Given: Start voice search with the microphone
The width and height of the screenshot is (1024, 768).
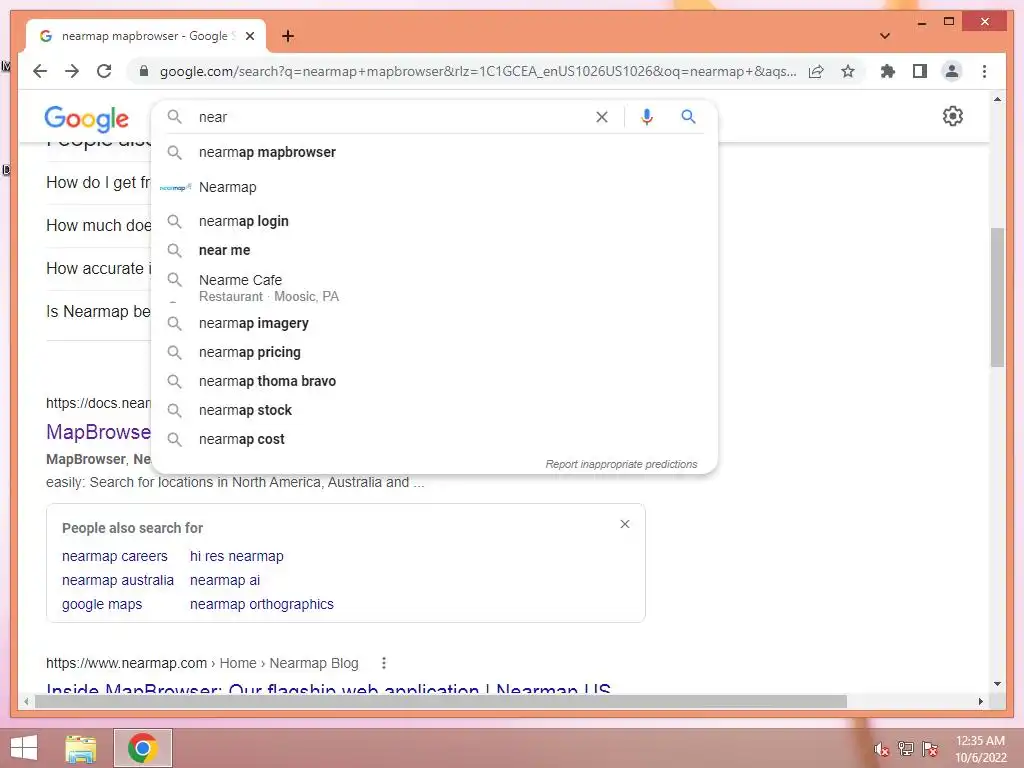Looking at the screenshot, I should click(x=647, y=117).
